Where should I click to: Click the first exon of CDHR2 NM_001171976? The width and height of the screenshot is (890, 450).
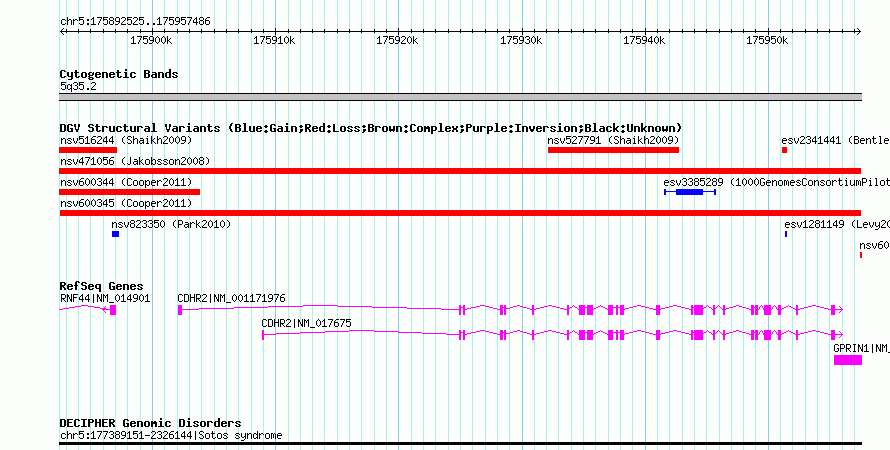(x=180, y=310)
